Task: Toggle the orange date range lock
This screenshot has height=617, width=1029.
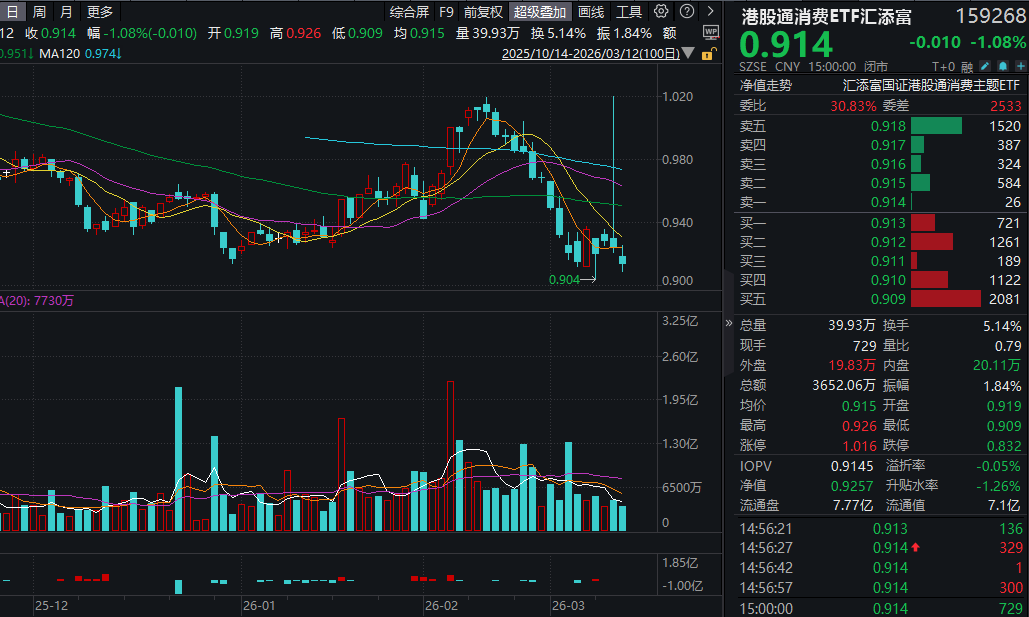Action: 711,53
